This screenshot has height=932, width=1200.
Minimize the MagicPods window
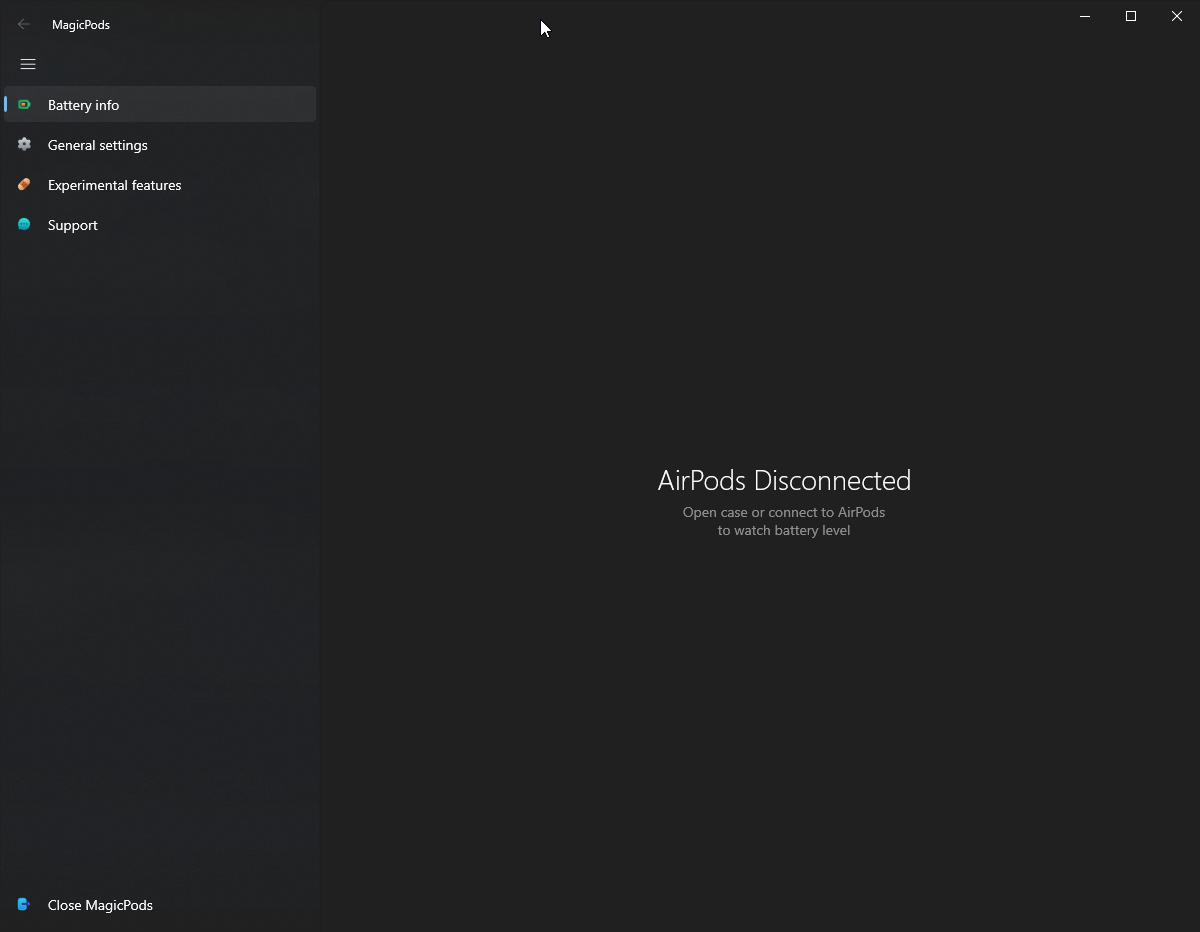[1085, 16]
